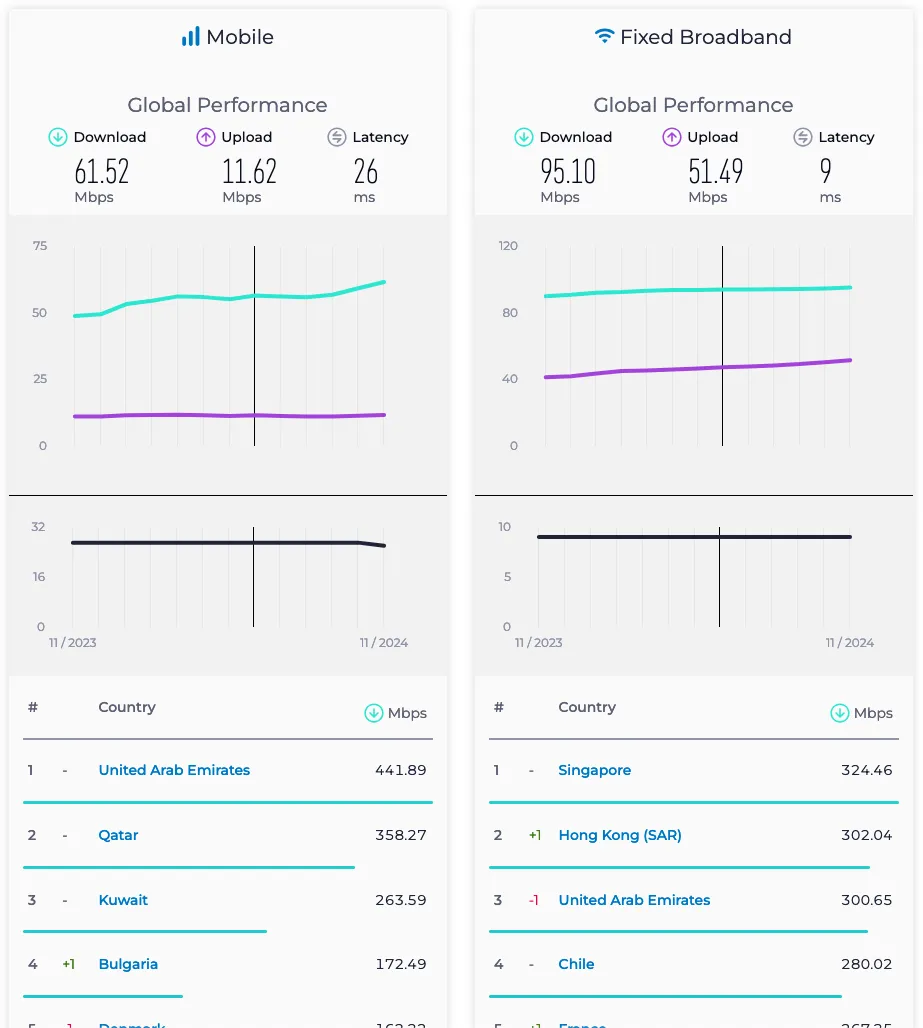Click the Mobile Latency icon
The height and width of the screenshot is (1028, 923).
[x=337, y=137]
